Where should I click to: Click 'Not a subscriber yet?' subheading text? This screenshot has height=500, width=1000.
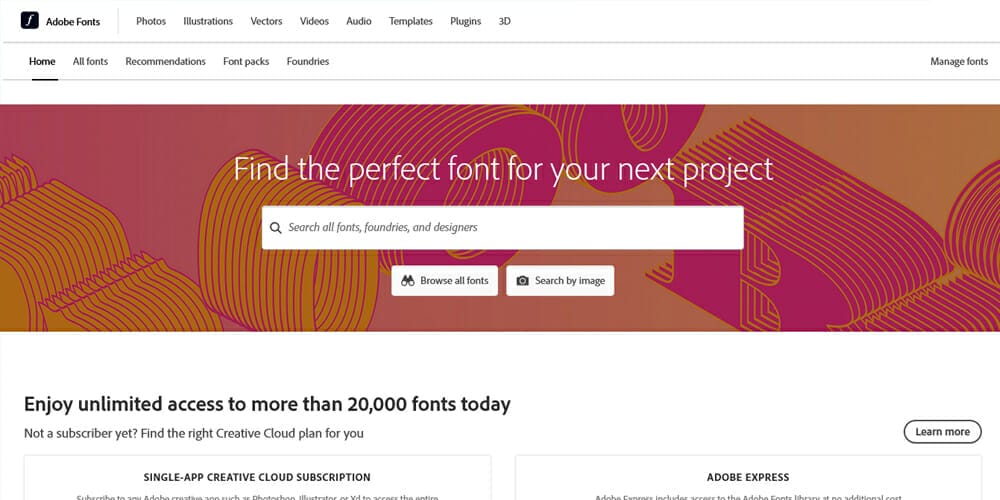(x=194, y=434)
